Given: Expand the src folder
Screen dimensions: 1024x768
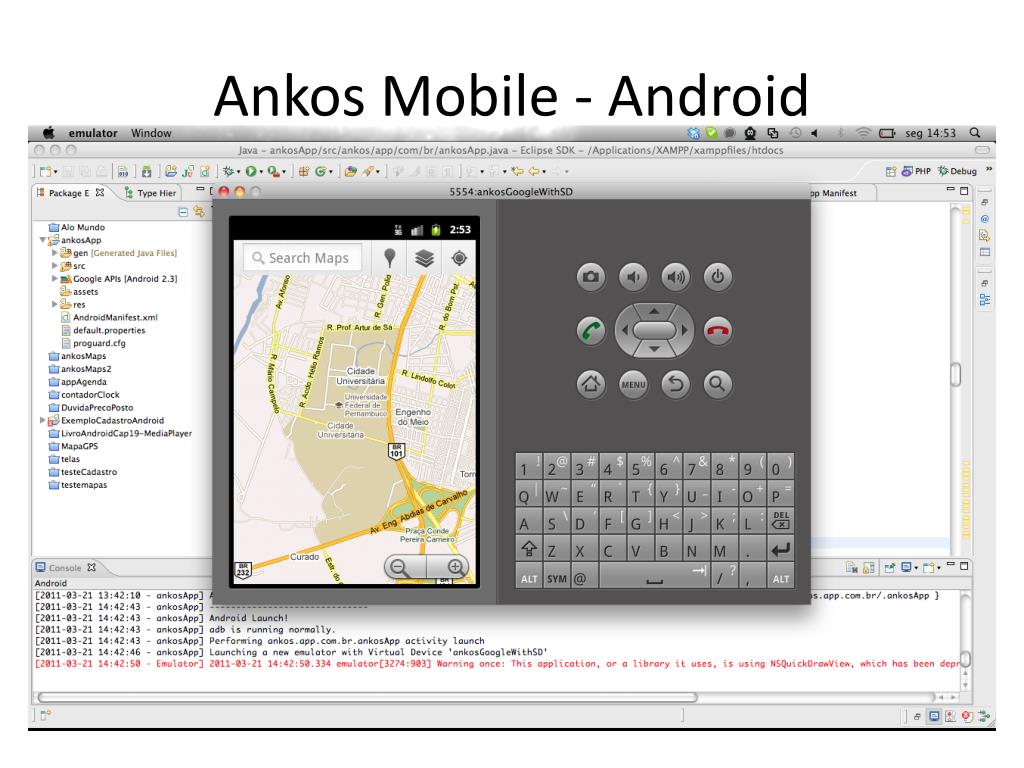Looking at the screenshot, I should [54, 266].
